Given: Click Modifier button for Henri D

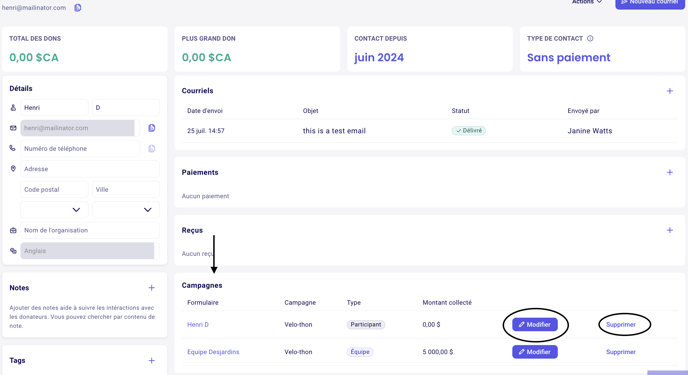Looking at the screenshot, I should (x=535, y=325).
